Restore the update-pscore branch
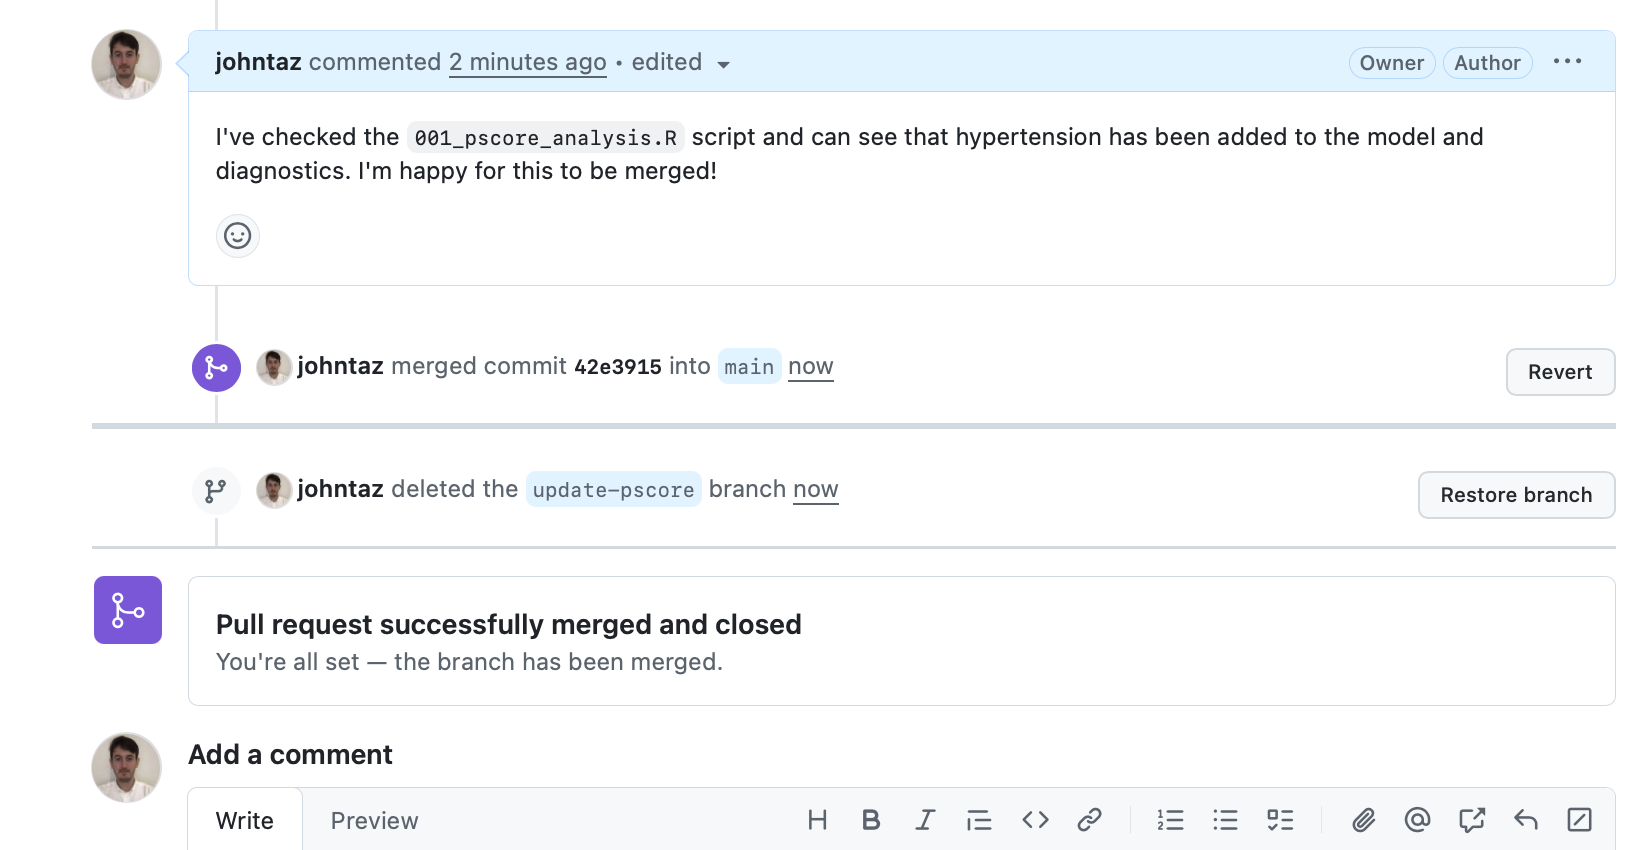The height and width of the screenshot is (850, 1640). point(1515,495)
